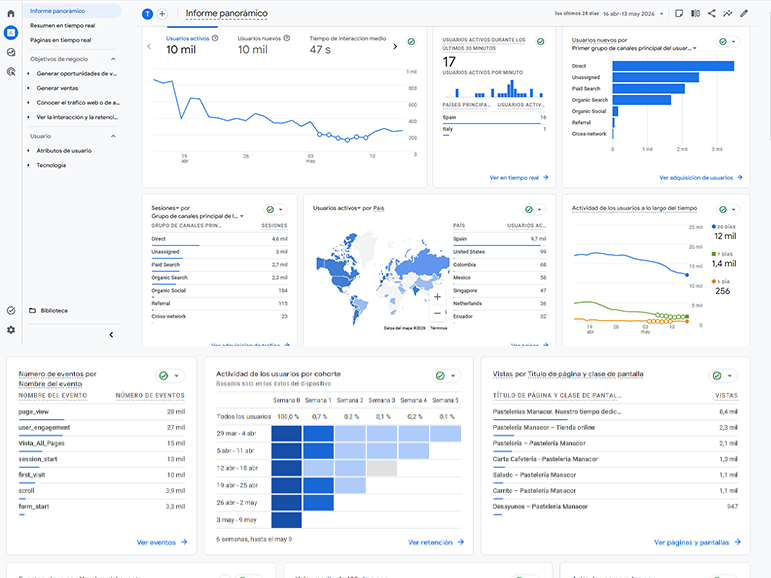Open Biblioteca in the sidebar
Image resolution: width=771 pixels, height=578 pixels.
point(54,311)
